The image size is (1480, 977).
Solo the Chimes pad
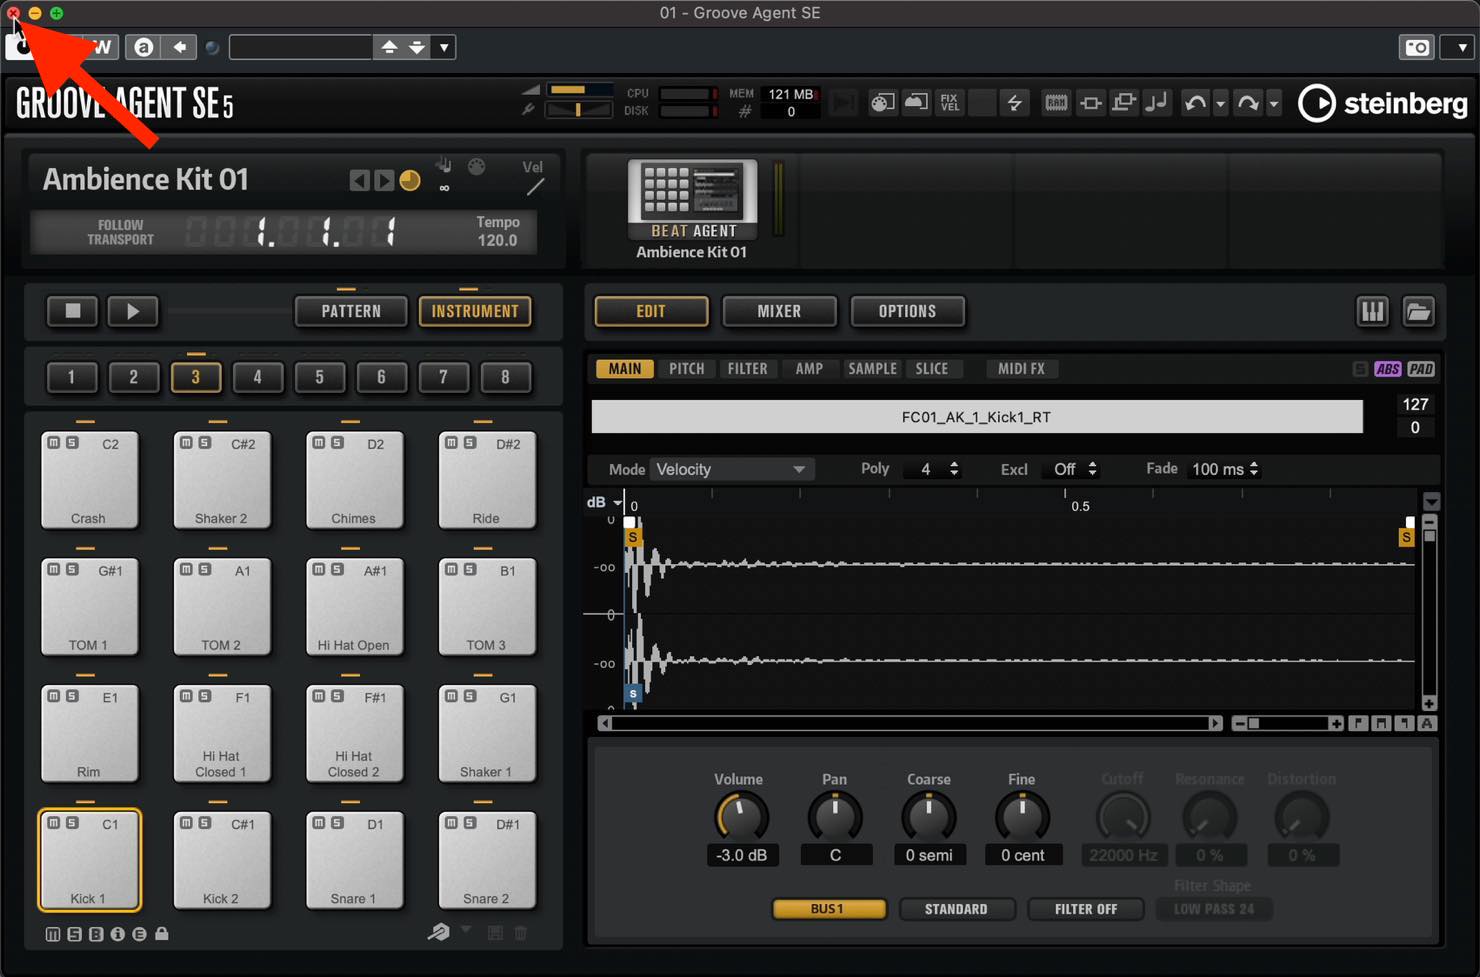click(337, 442)
